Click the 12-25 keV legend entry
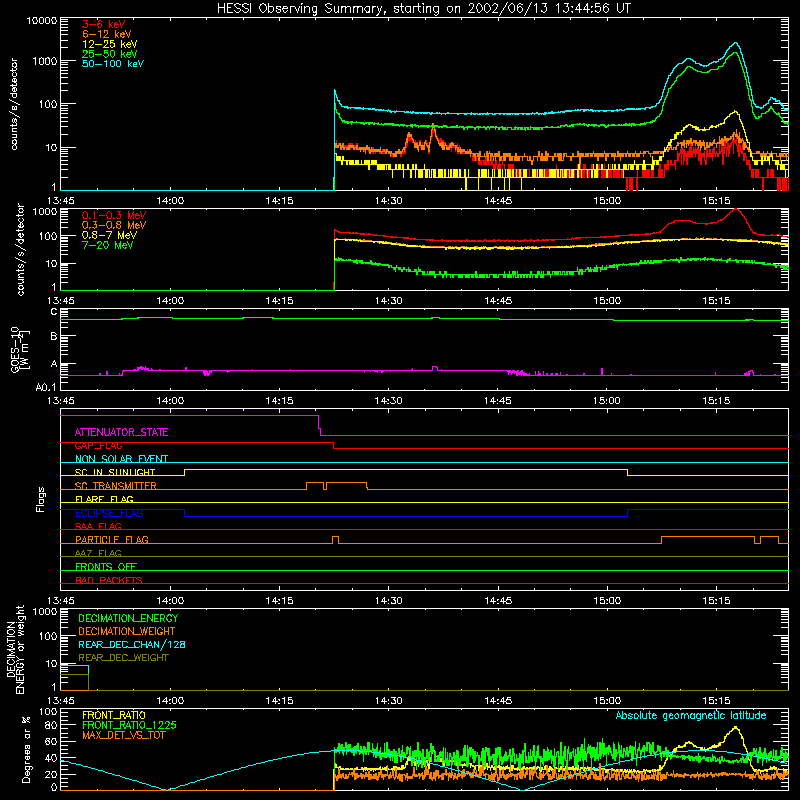This screenshot has height=800, width=800. (110, 44)
